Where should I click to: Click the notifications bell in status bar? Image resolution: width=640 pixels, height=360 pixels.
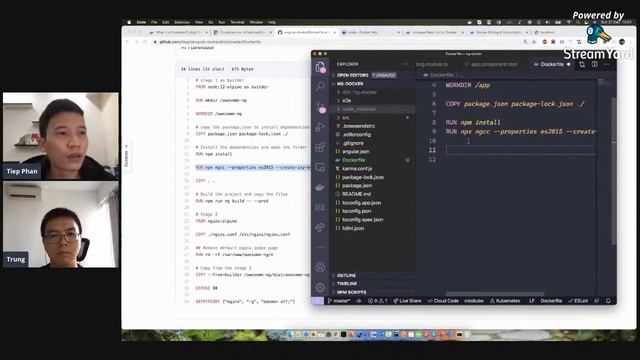tap(608, 301)
